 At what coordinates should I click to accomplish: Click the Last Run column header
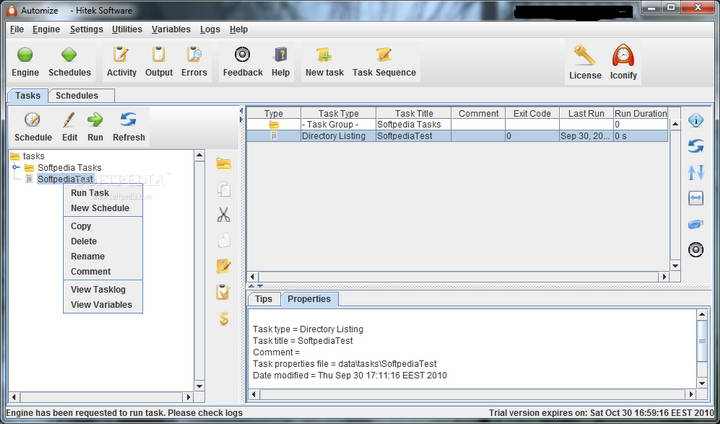pyautogui.click(x=586, y=113)
